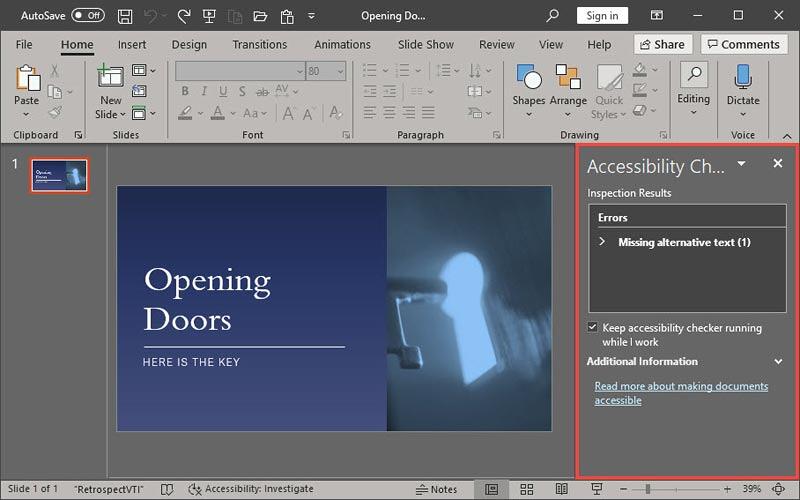Viewport: 800px width, 500px height.
Task: Open the Comments button
Action: click(x=744, y=45)
